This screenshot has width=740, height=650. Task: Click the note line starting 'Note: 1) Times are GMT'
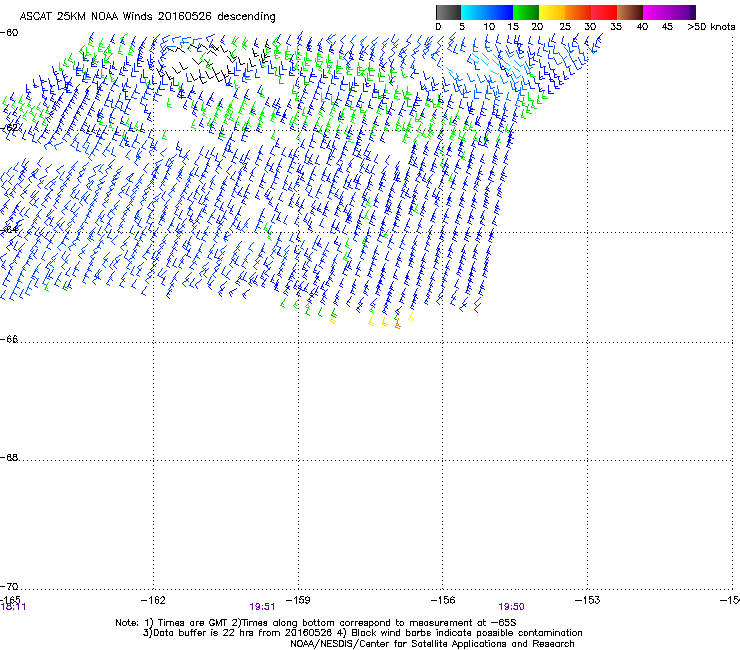click(x=316, y=623)
